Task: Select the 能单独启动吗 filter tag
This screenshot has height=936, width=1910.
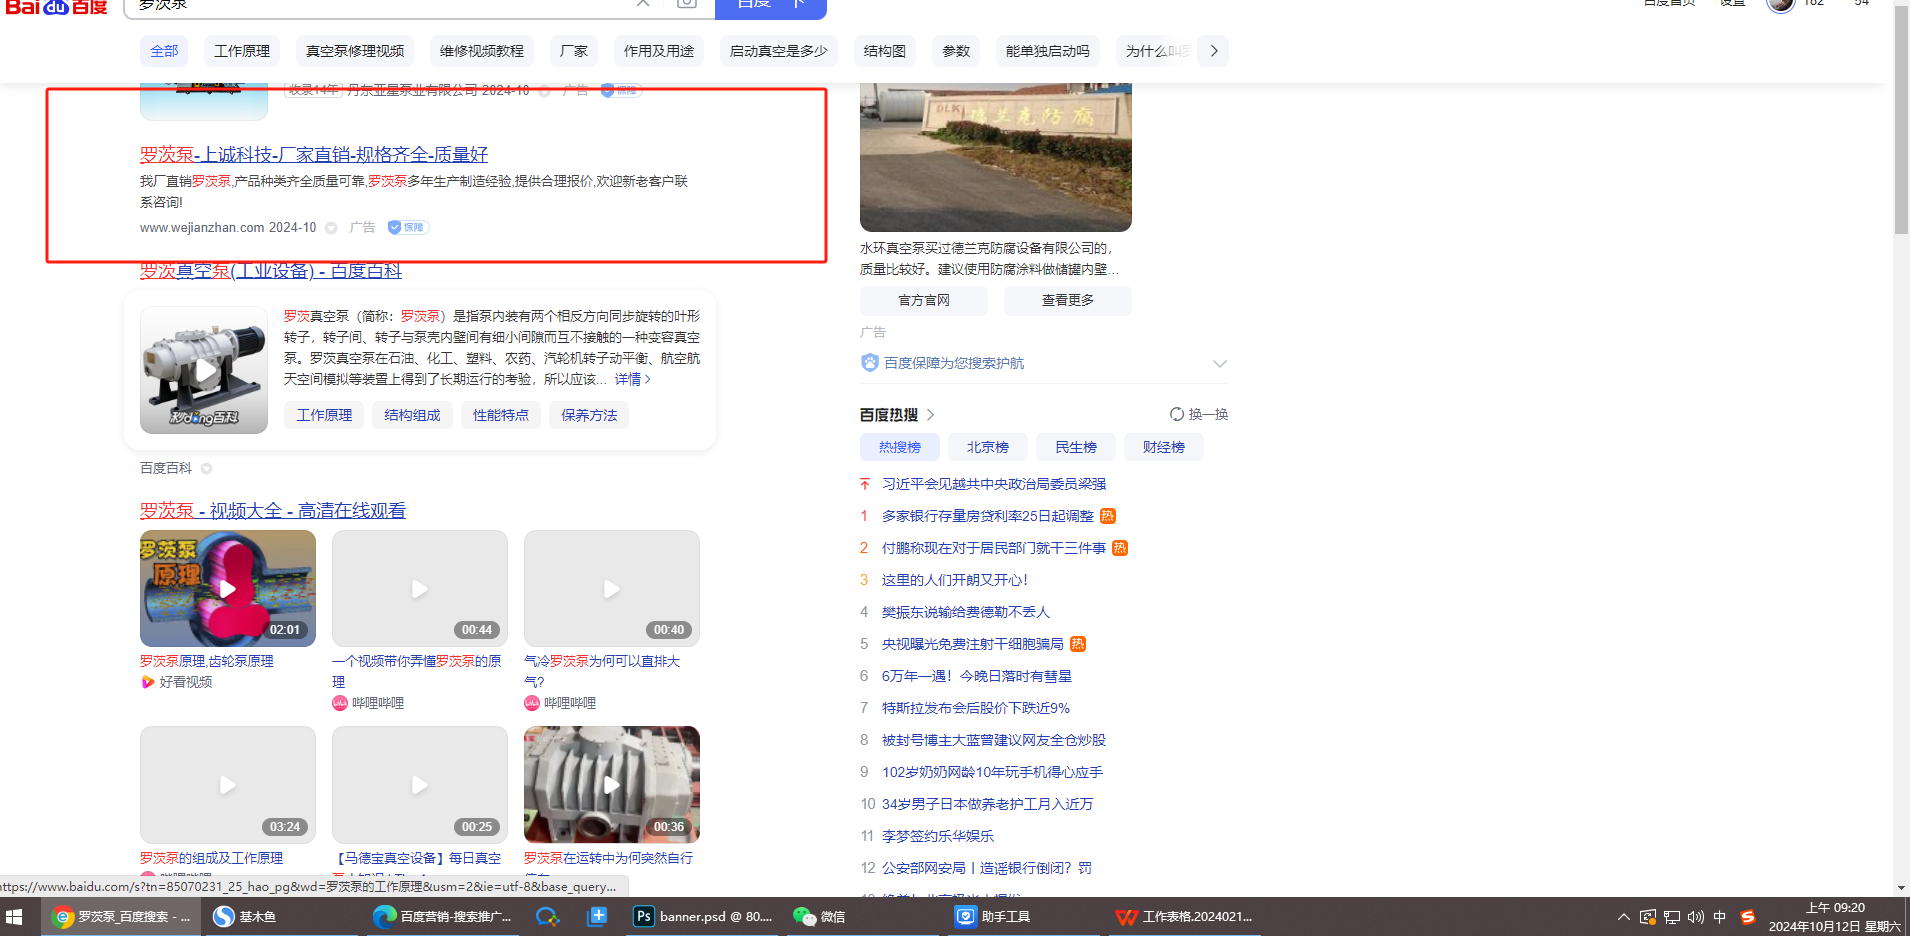Action: coord(1048,51)
